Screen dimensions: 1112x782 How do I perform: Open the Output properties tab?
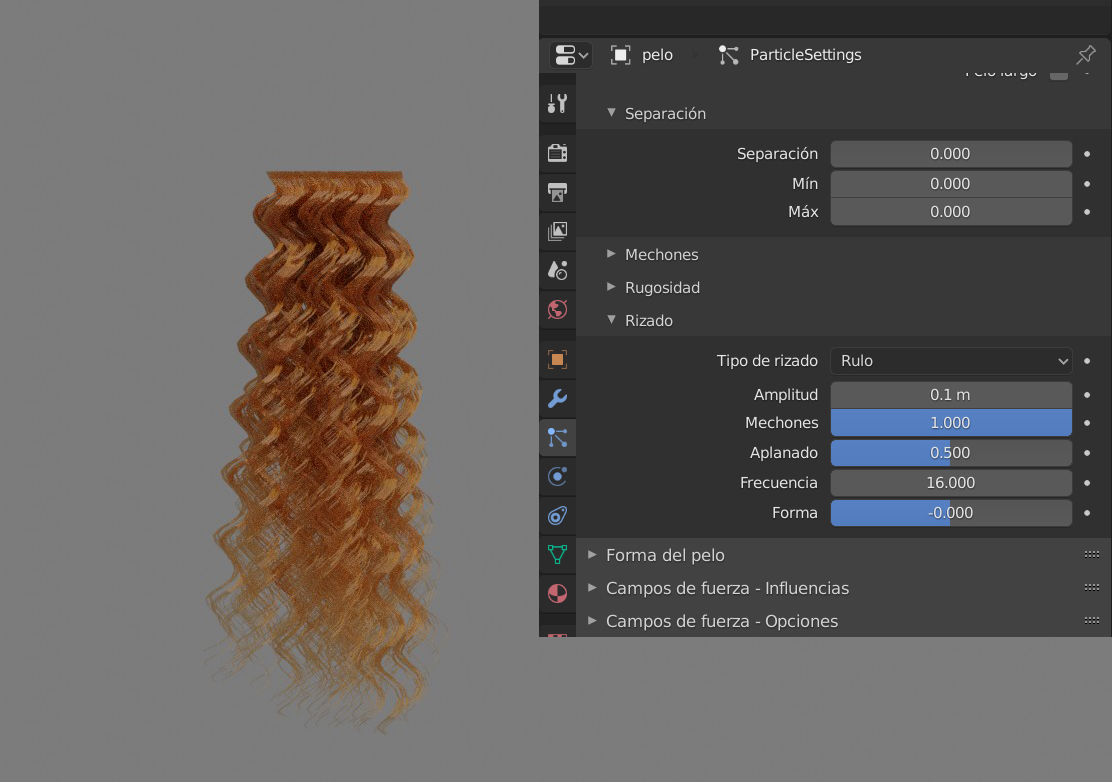pos(557,192)
